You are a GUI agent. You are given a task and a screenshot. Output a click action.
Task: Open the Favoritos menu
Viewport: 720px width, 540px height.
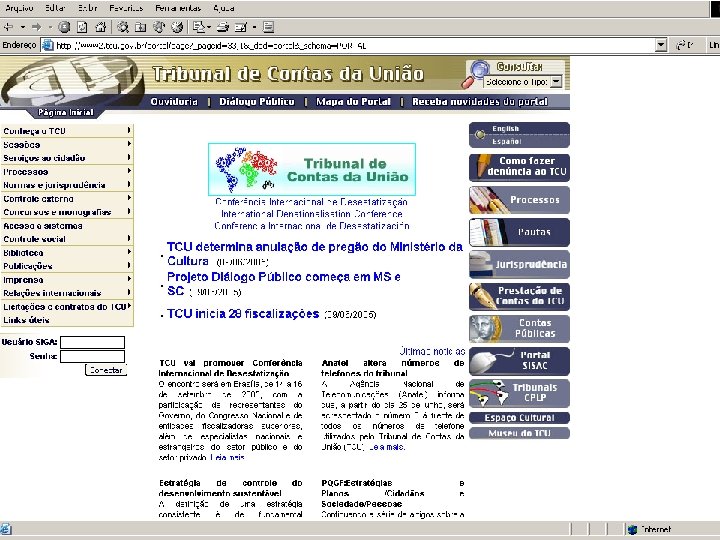tap(126, 8)
